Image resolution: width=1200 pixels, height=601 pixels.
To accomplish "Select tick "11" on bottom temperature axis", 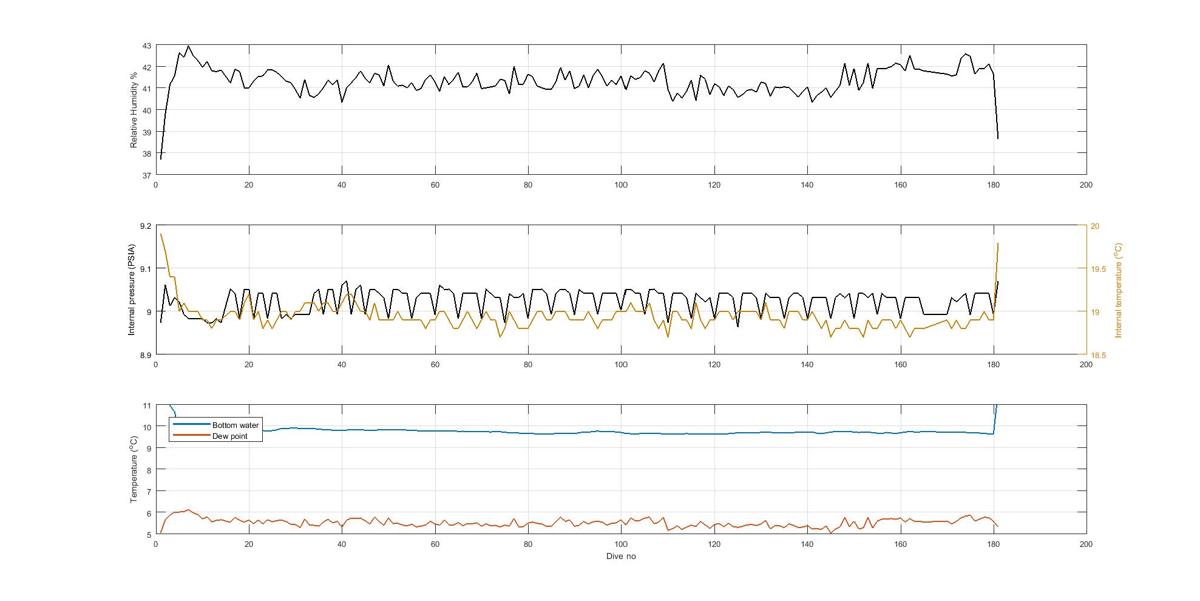I will (x=146, y=406).
